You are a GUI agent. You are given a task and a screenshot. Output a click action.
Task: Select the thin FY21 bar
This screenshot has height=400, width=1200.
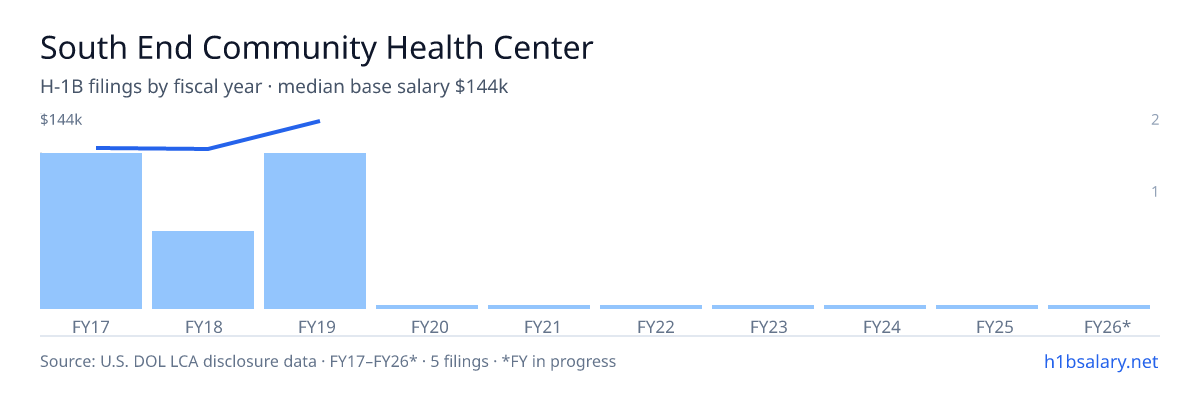coord(539,307)
